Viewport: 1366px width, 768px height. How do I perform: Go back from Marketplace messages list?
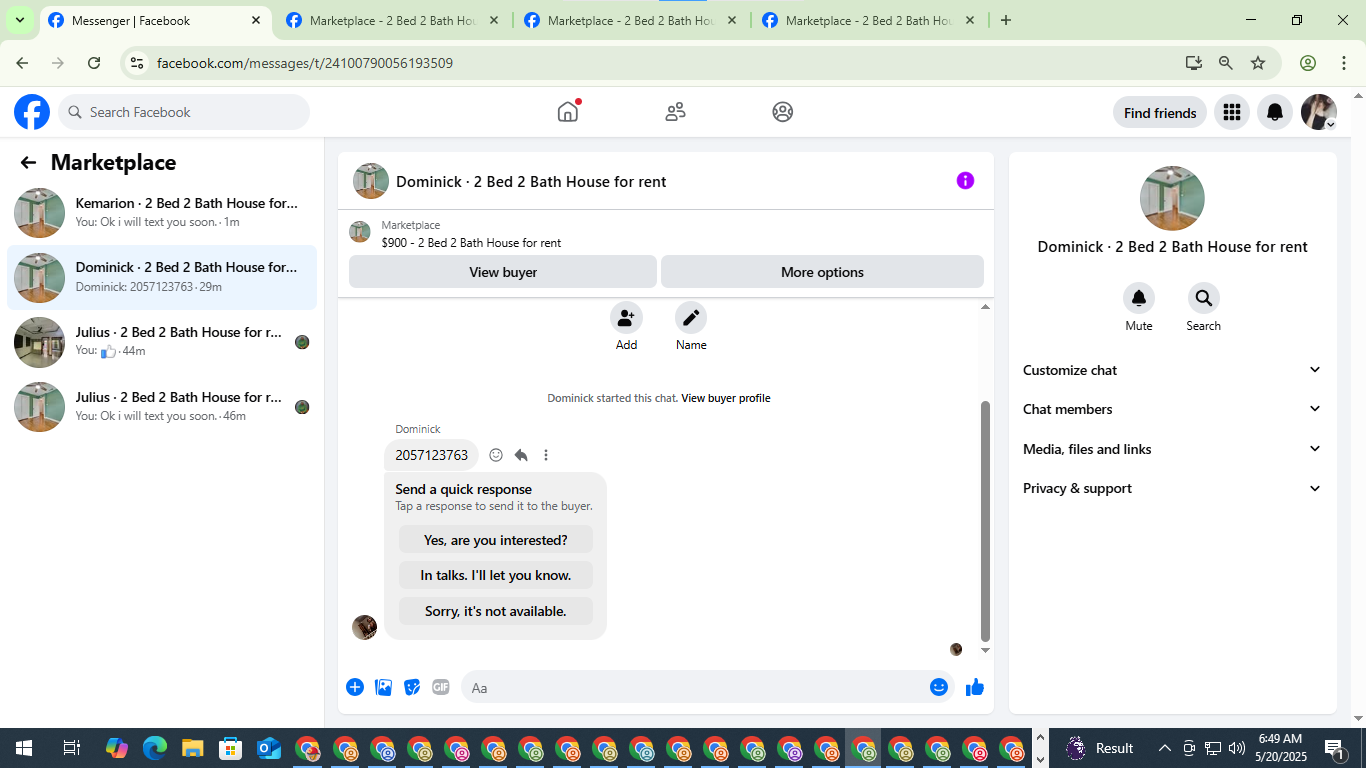(28, 163)
